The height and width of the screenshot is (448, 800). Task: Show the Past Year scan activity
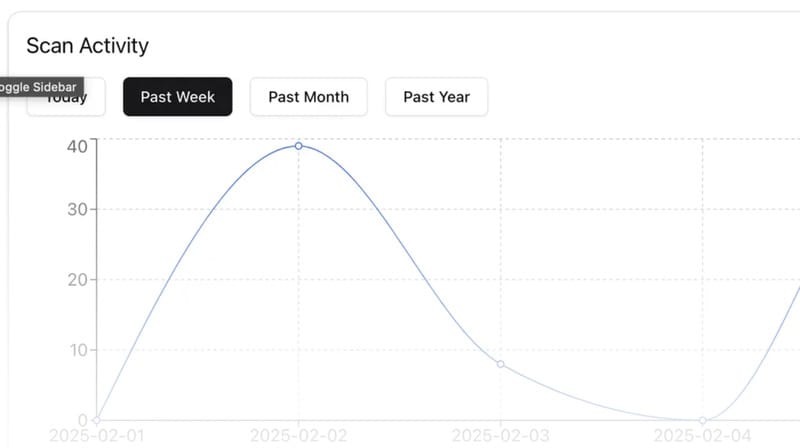tap(436, 97)
